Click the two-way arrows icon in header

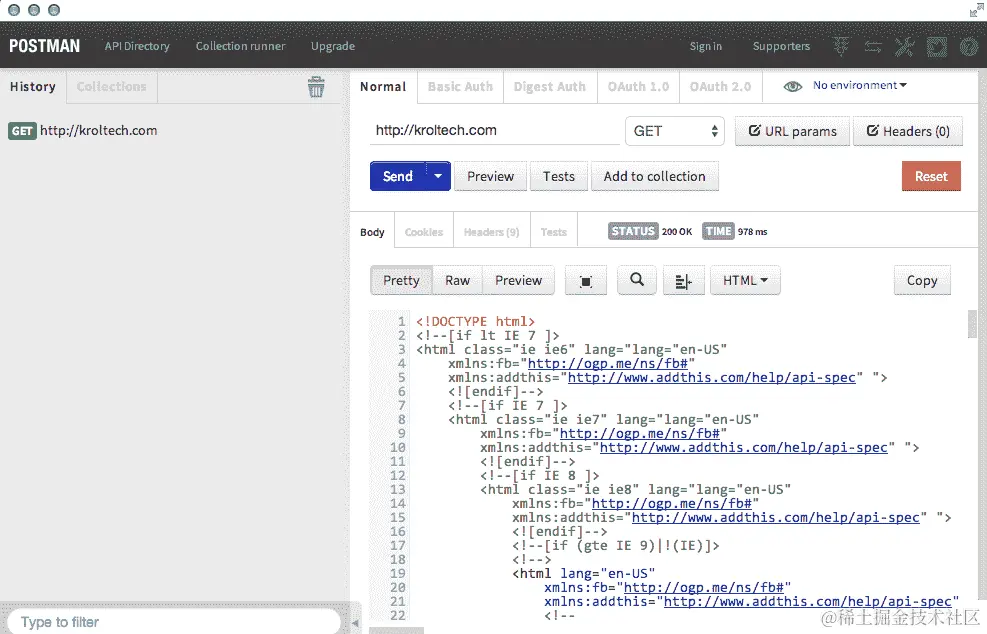coord(873,47)
